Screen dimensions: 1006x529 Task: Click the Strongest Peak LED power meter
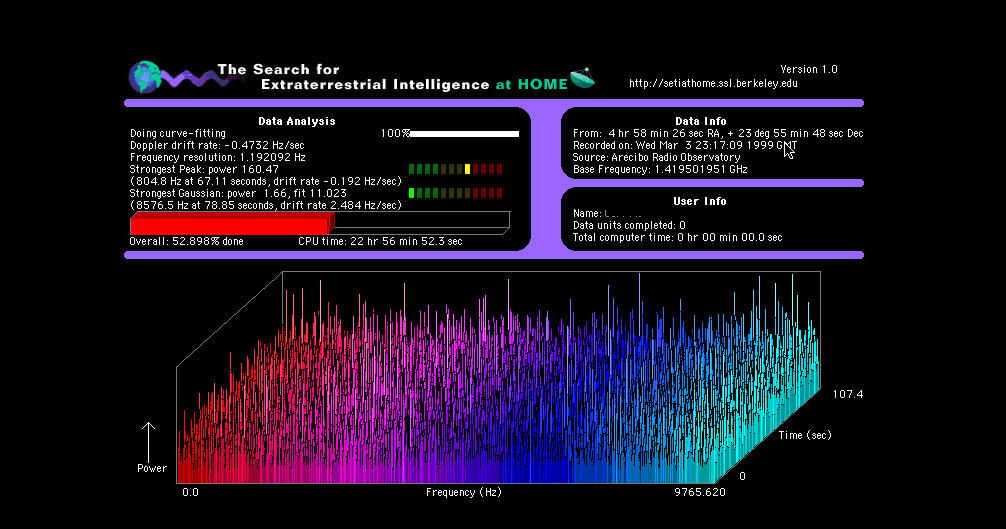456,169
